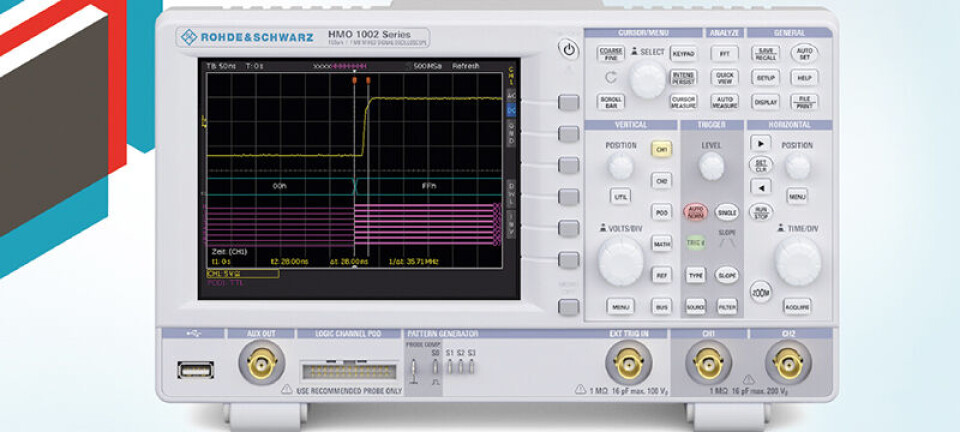The image size is (960, 432).
Task: Open the HELP button
Action: [804, 78]
